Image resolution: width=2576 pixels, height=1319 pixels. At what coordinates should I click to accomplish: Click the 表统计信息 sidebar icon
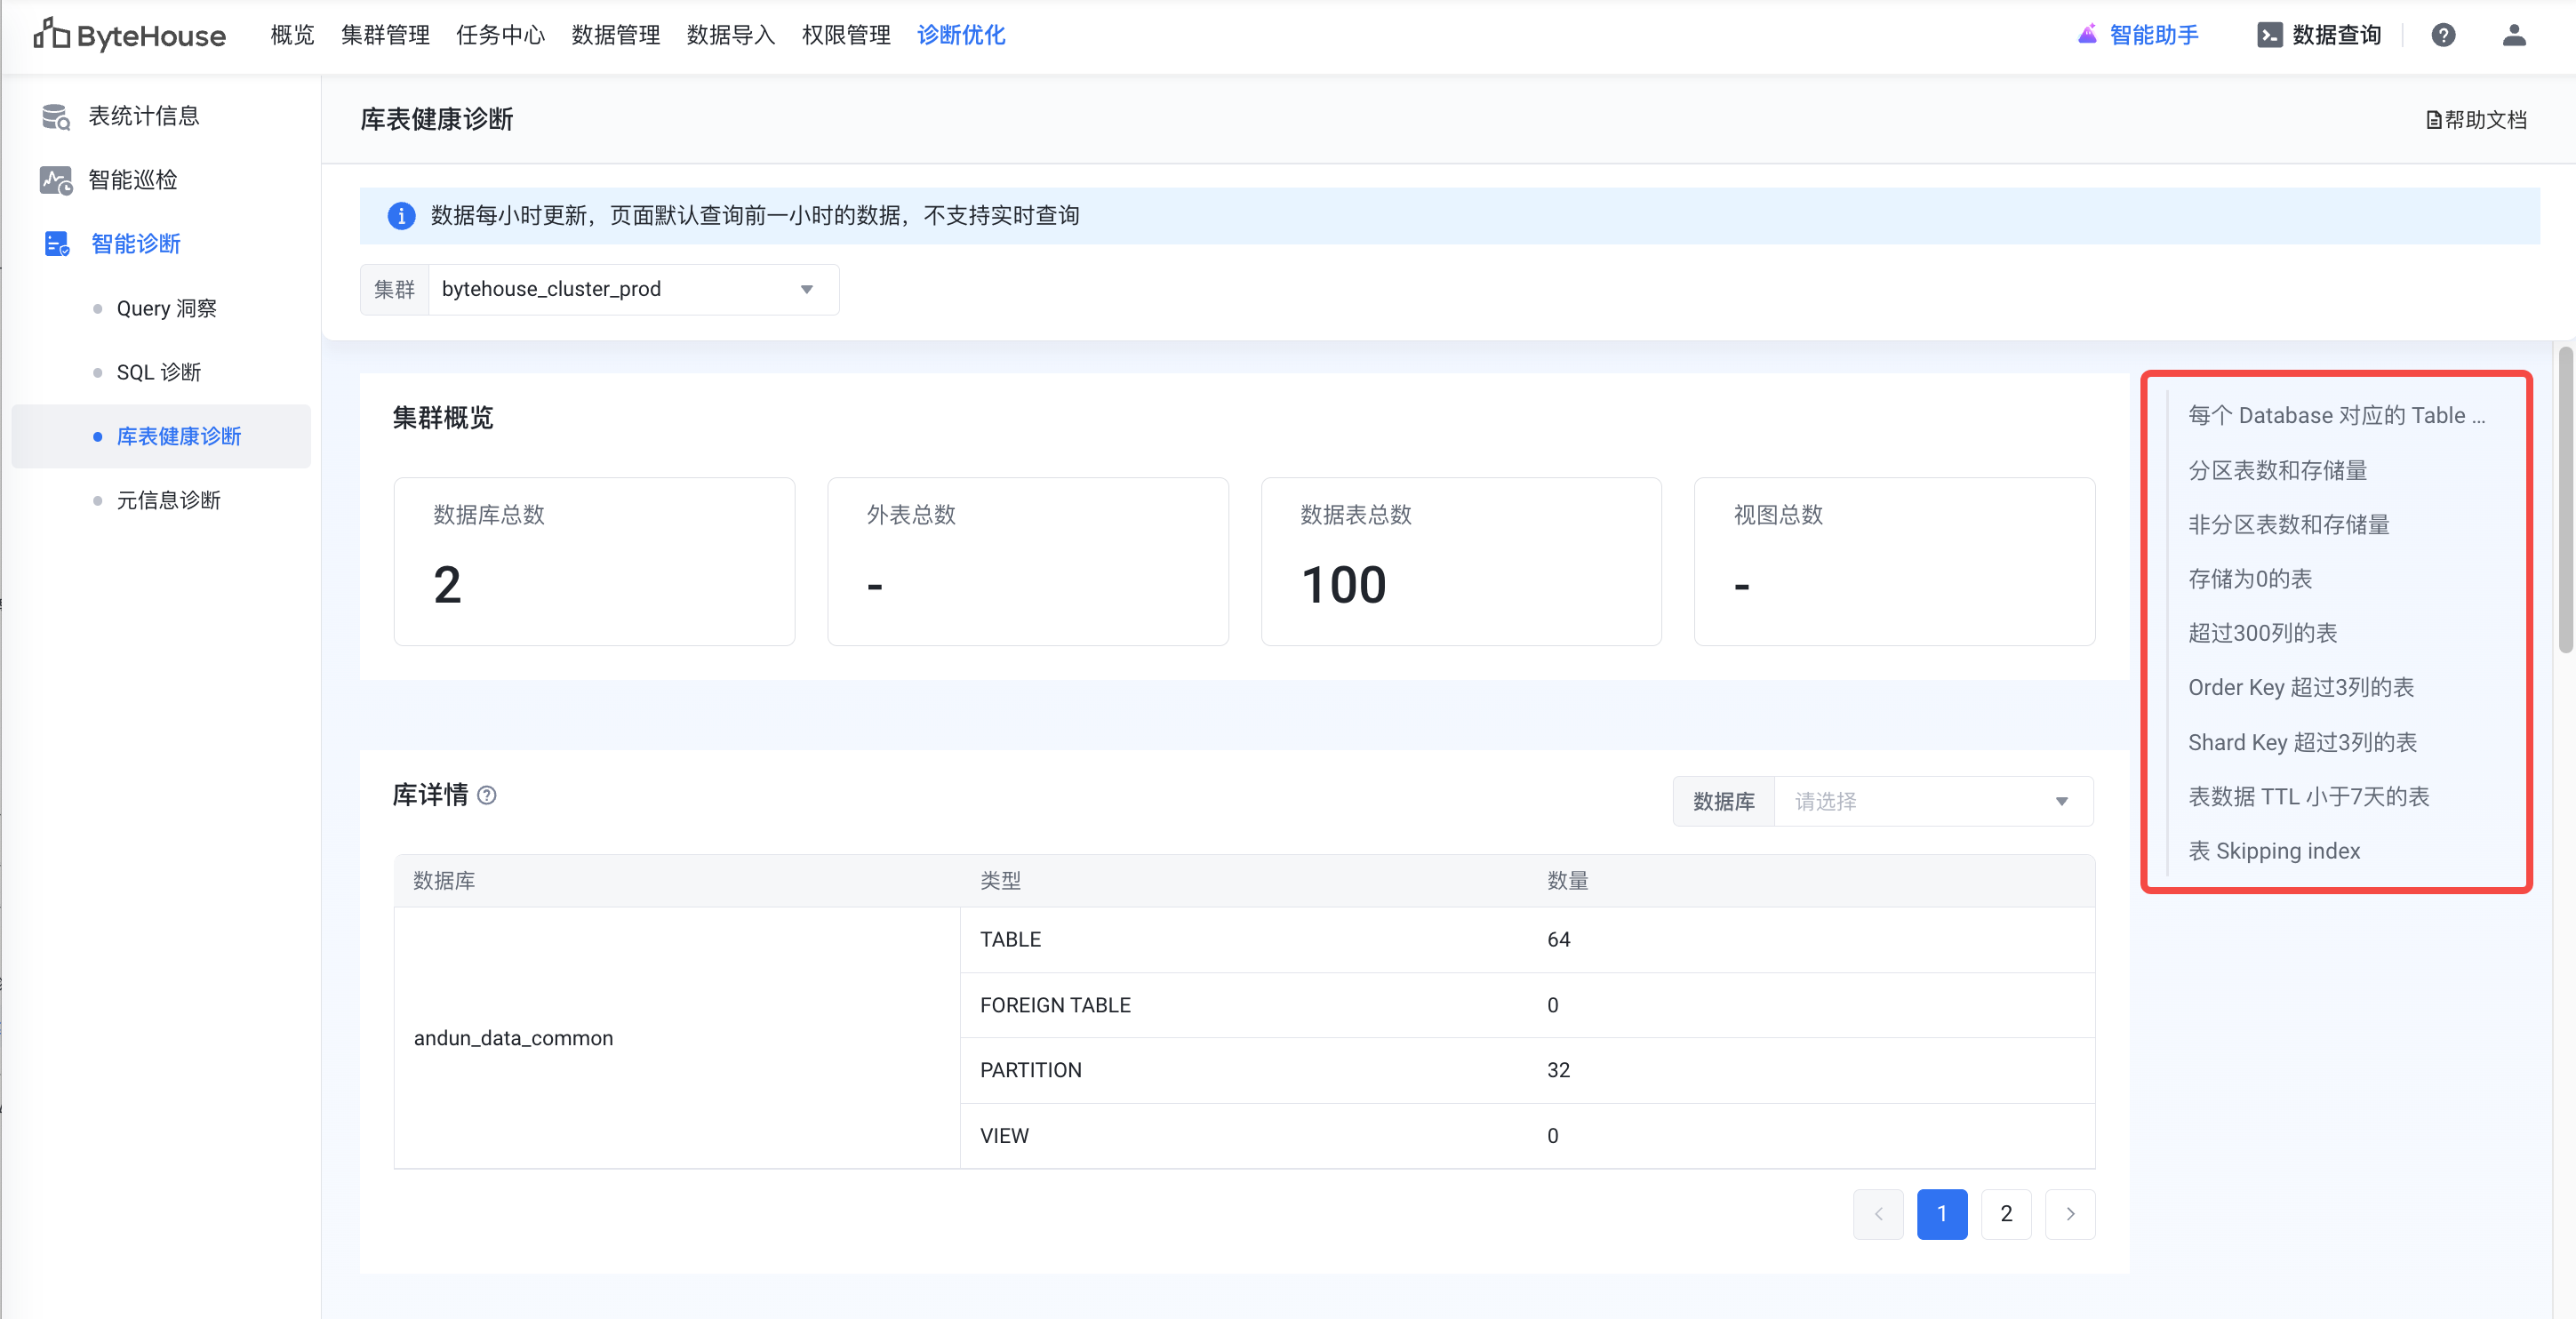point(56,117)
